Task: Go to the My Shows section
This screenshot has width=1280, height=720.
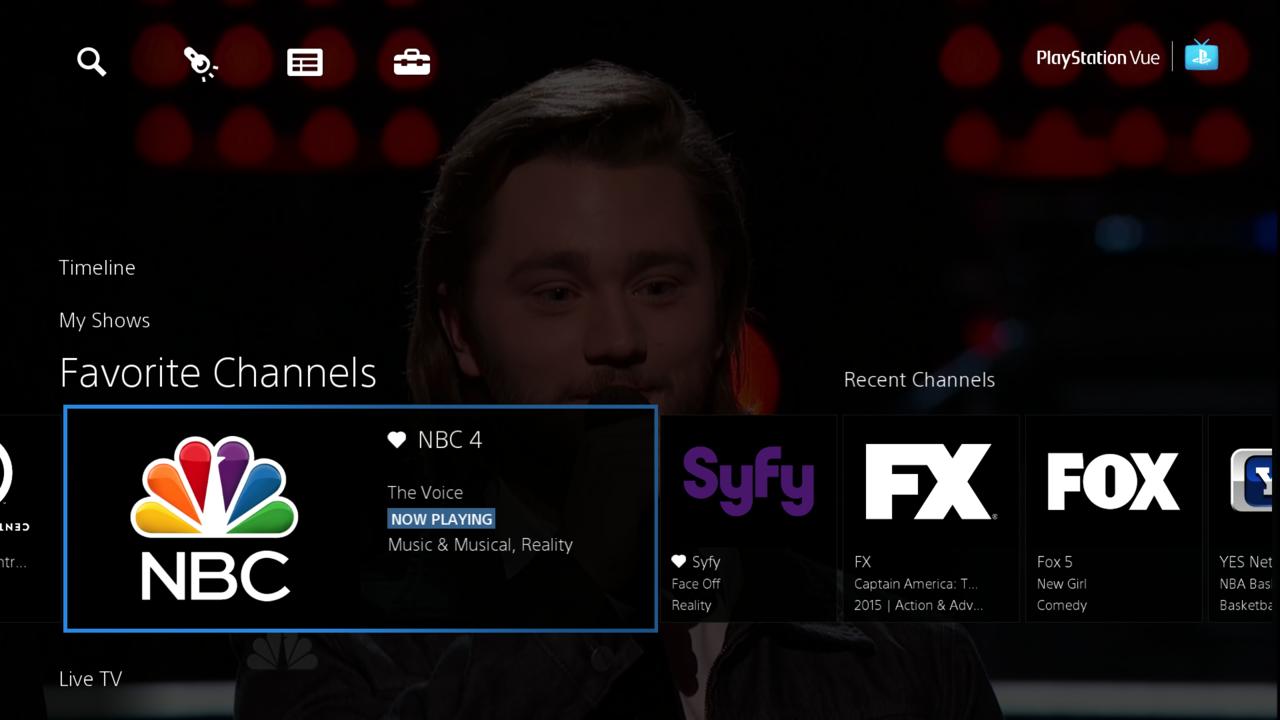Action: [104, 320]
